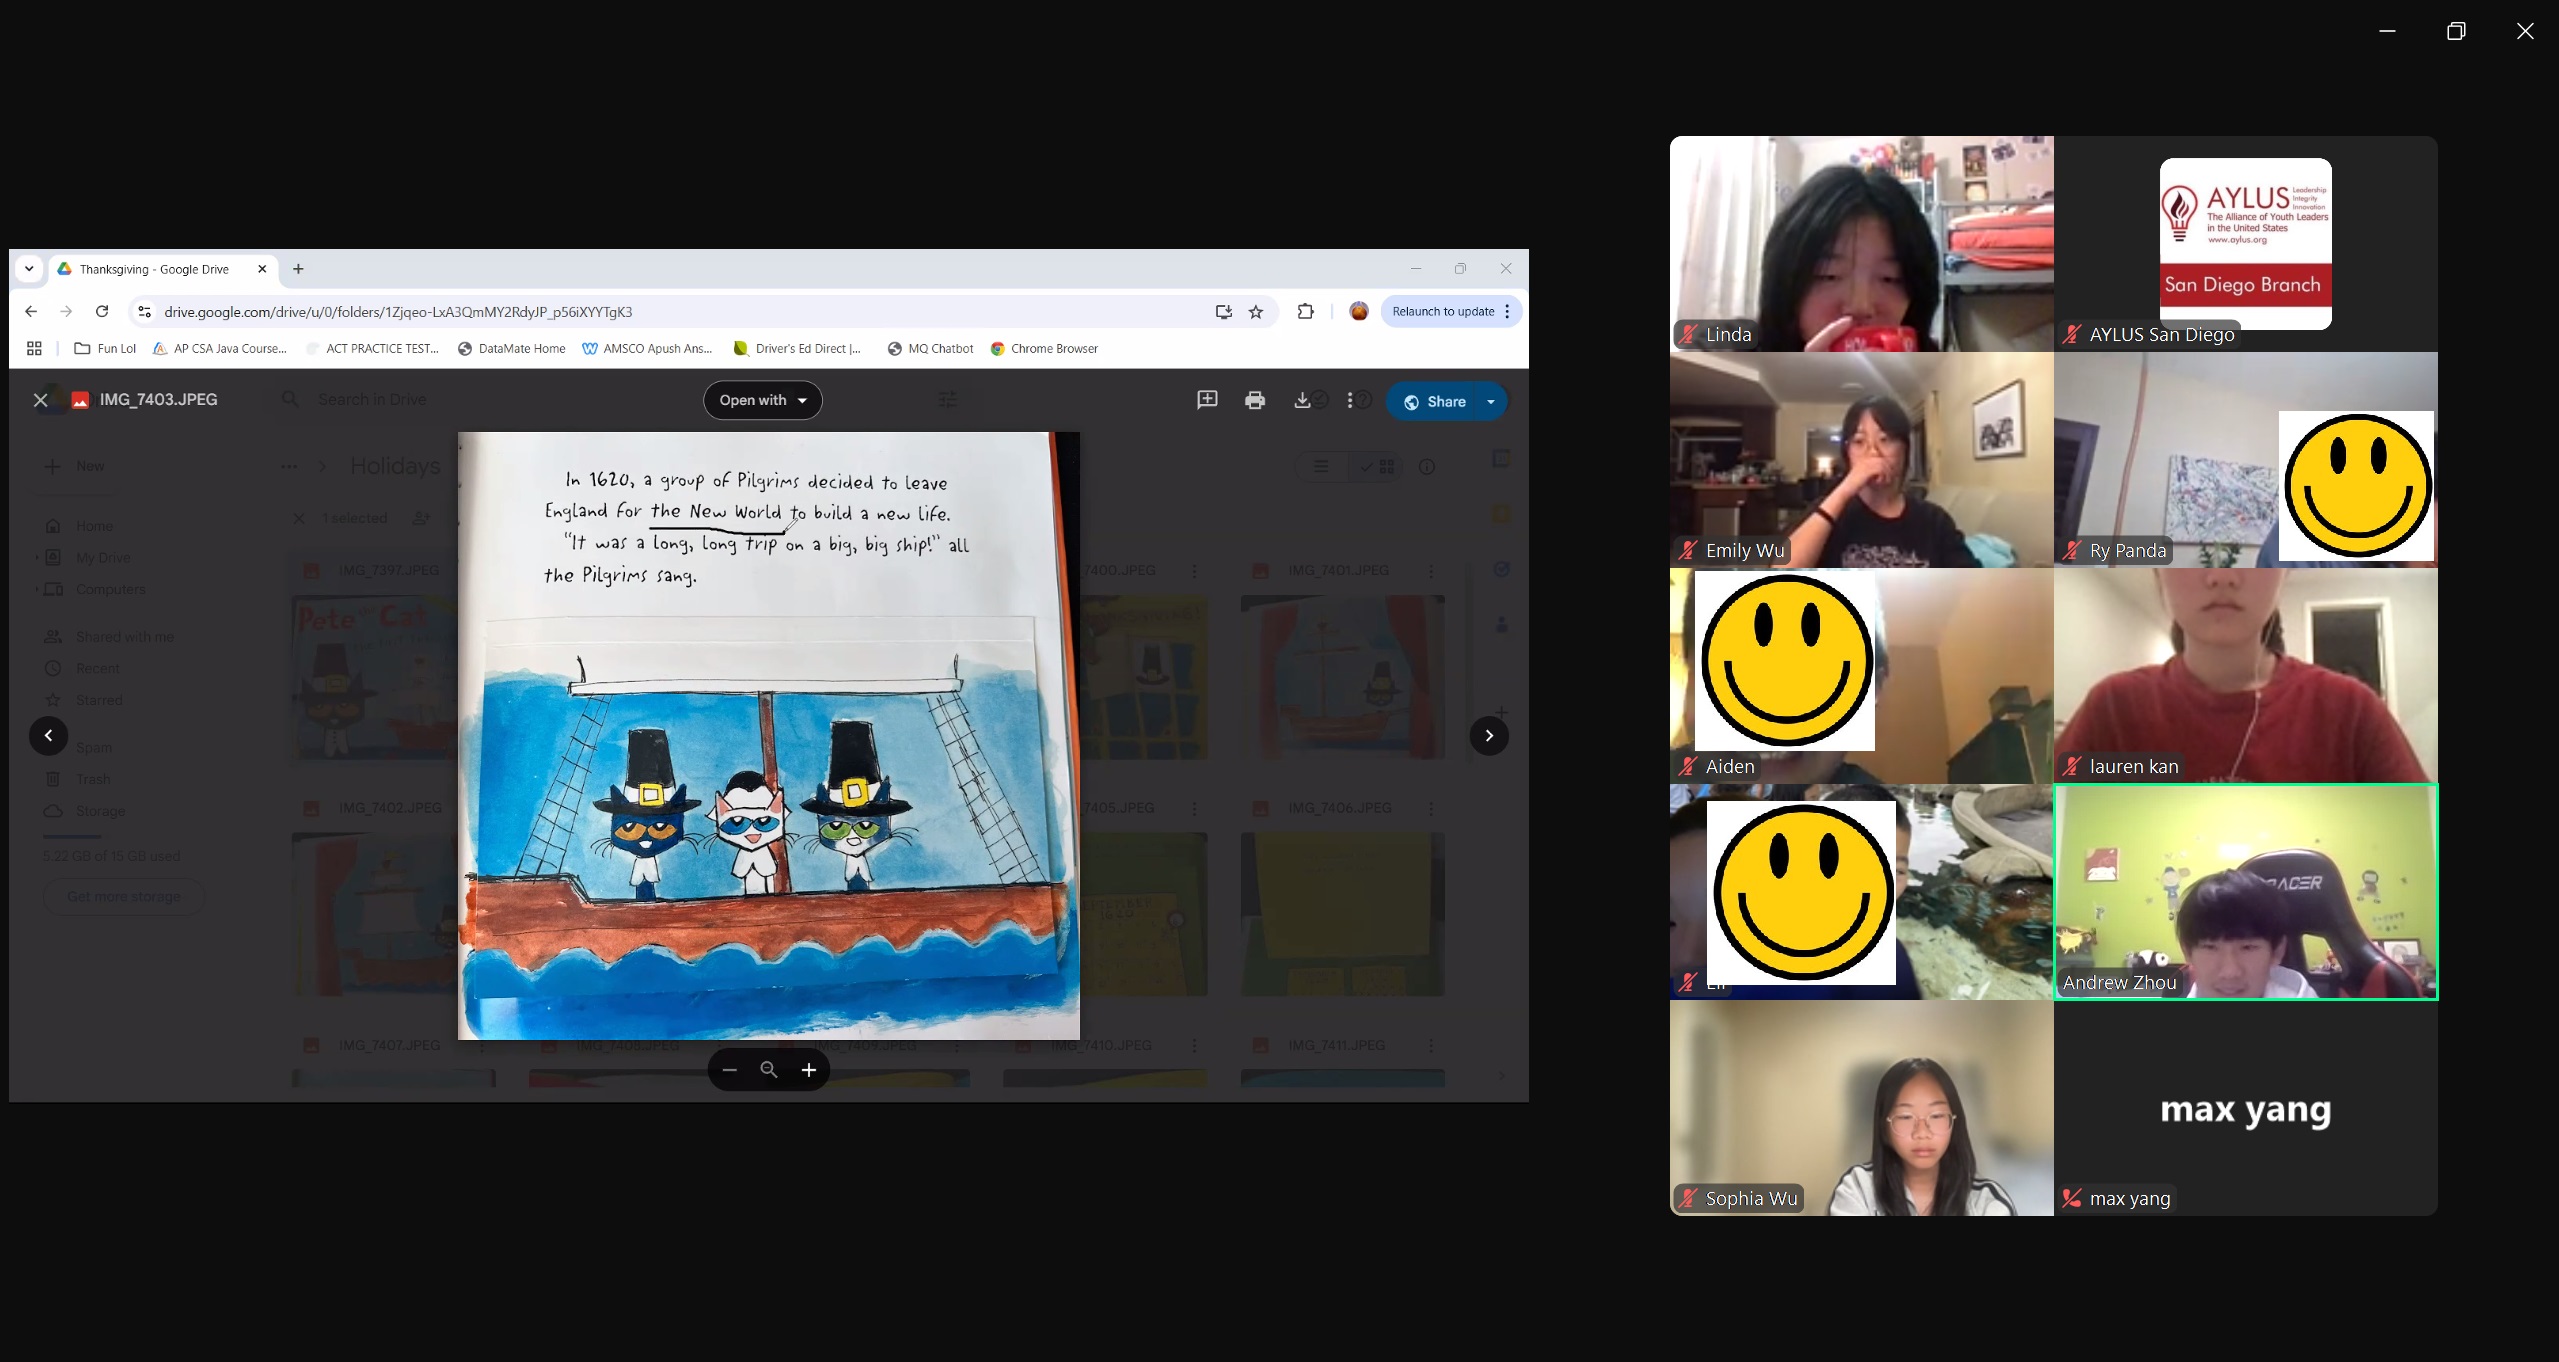Open the tab search dropdown chevron
This screenshot has width=2559, height=1362.
point(29,269)
